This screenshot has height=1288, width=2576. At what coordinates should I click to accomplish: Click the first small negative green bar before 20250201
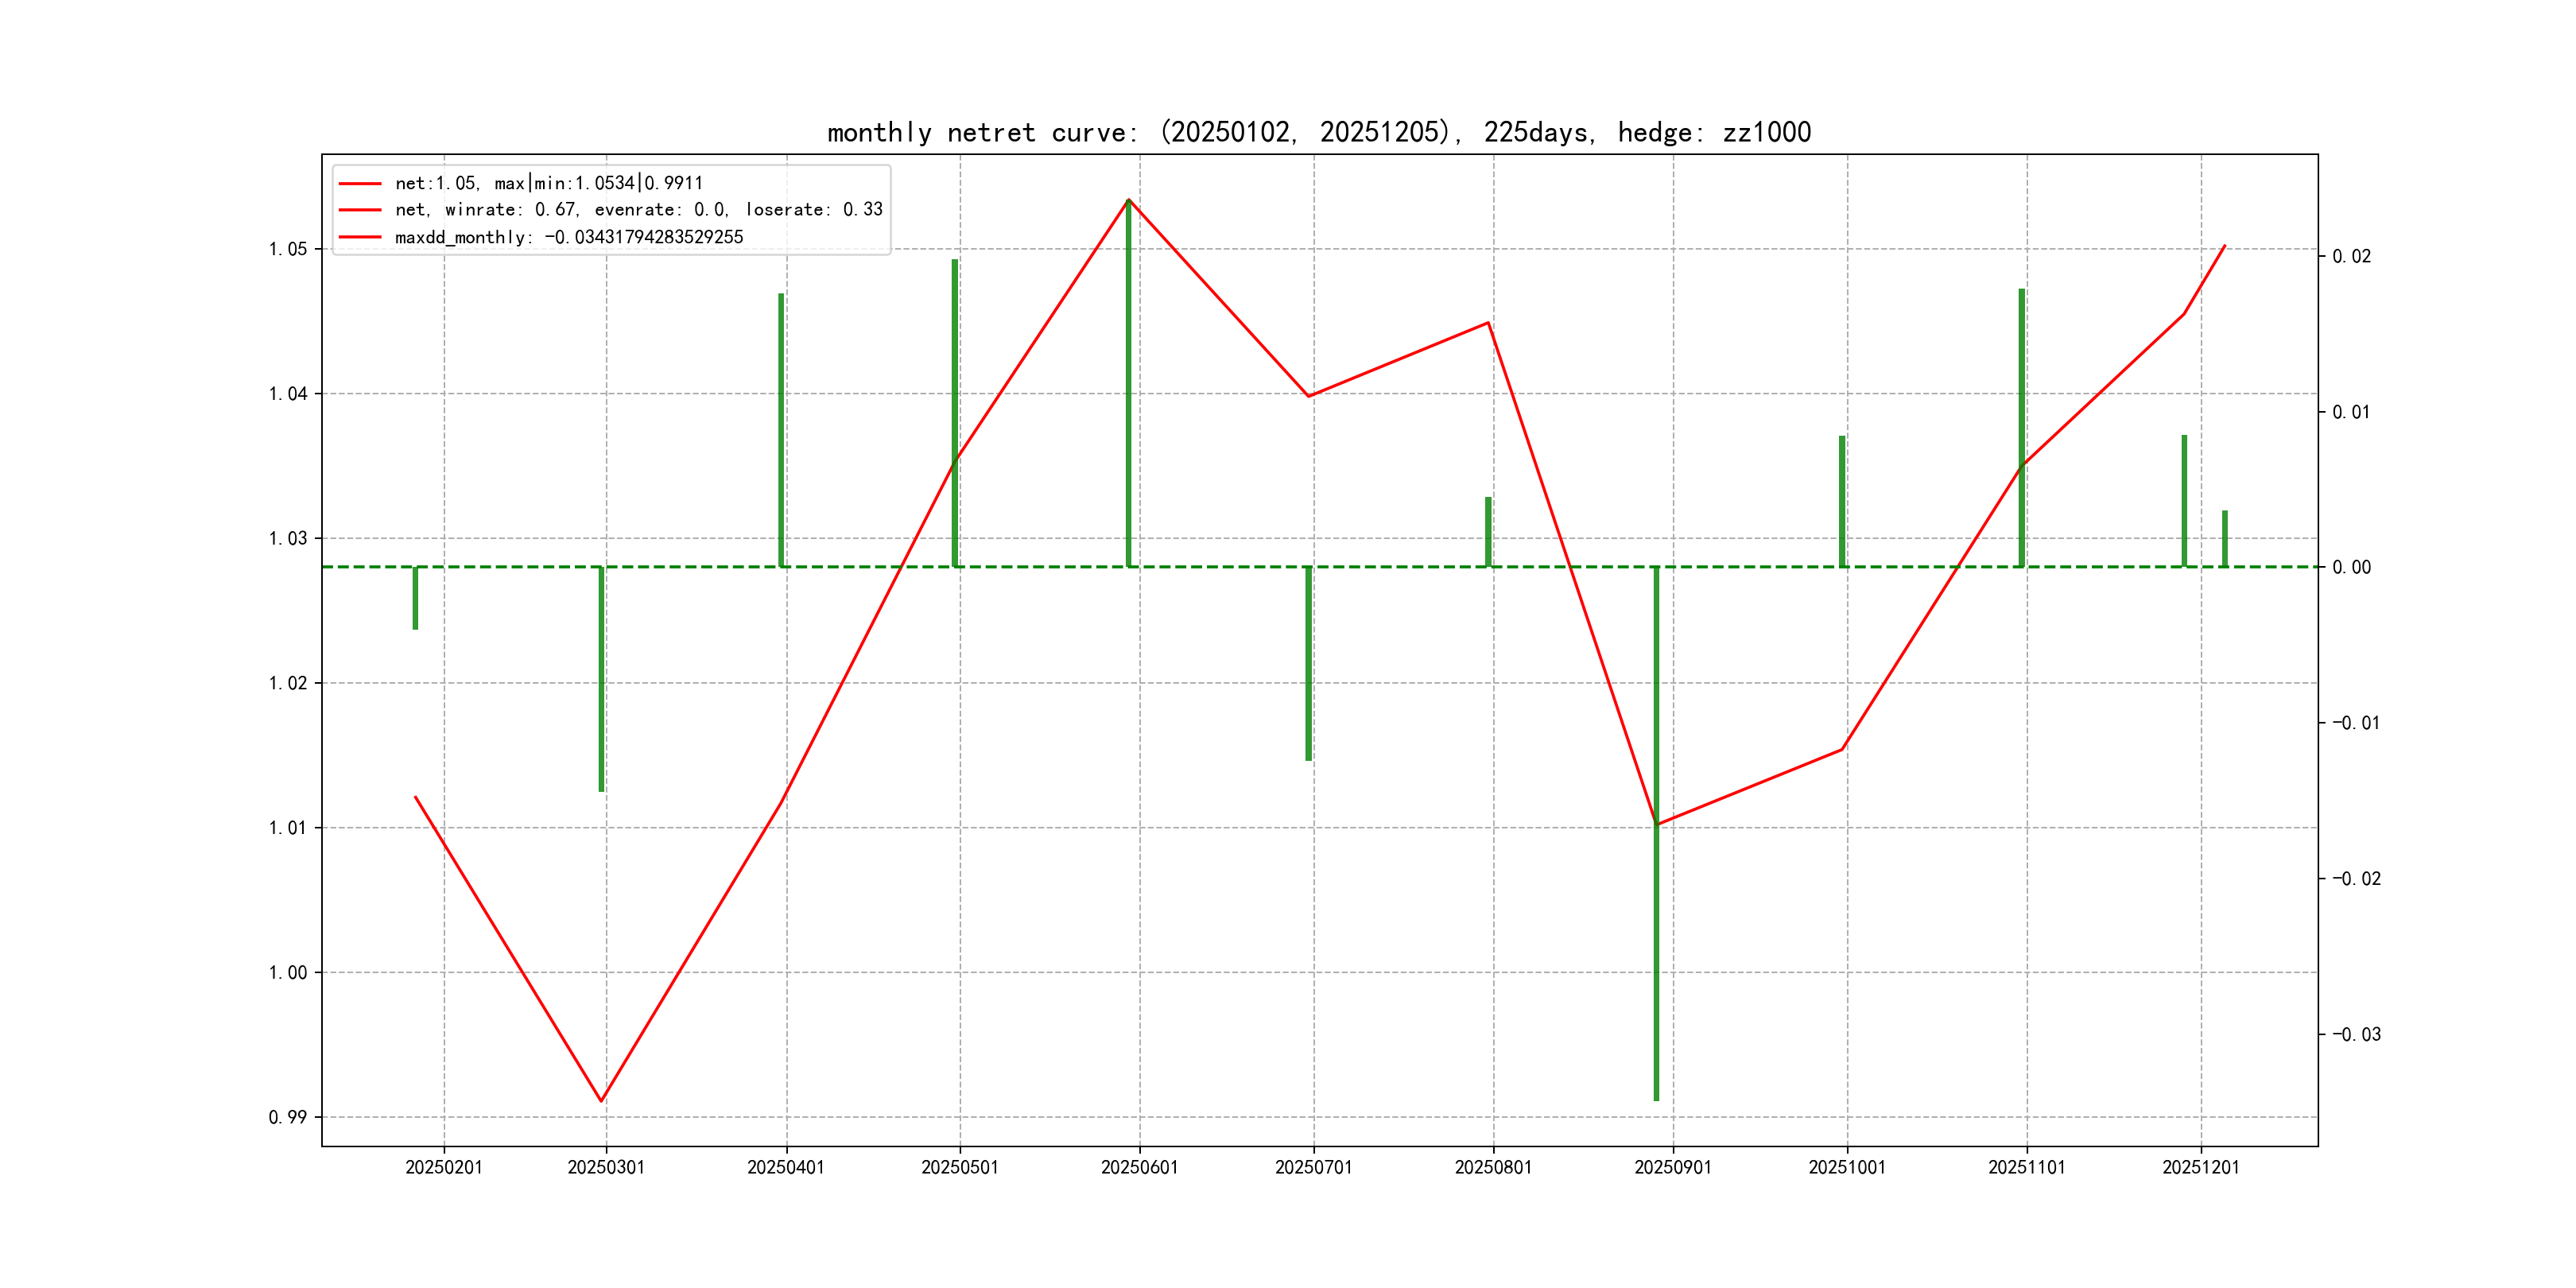tap(415, 598)
